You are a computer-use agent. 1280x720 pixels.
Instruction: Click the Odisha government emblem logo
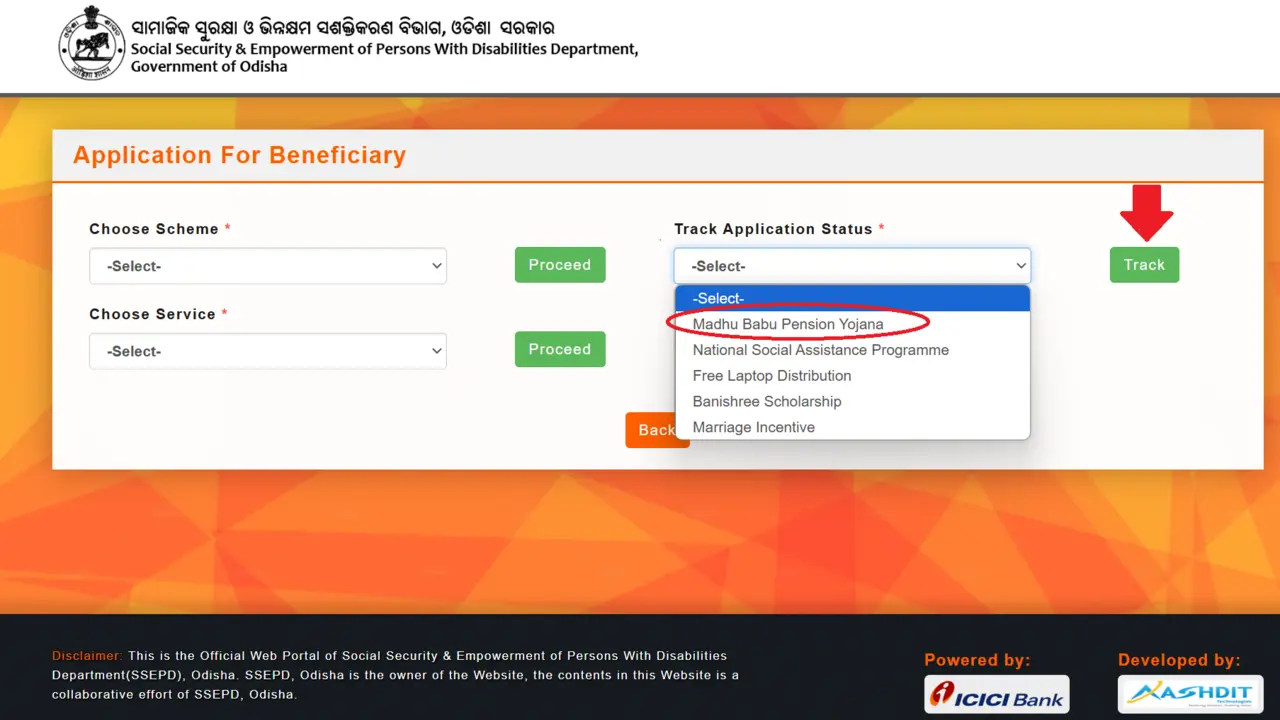[x=91, y=43]
